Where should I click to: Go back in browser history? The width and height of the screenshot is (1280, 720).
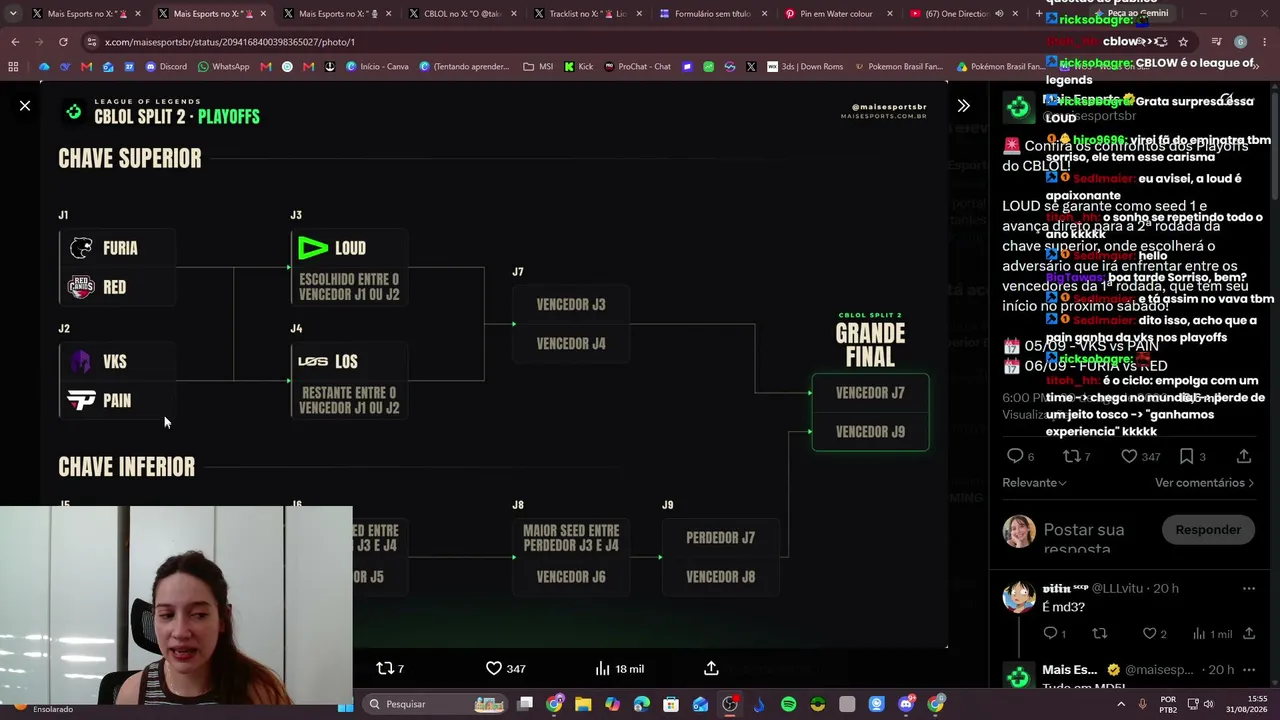(15, 42)
